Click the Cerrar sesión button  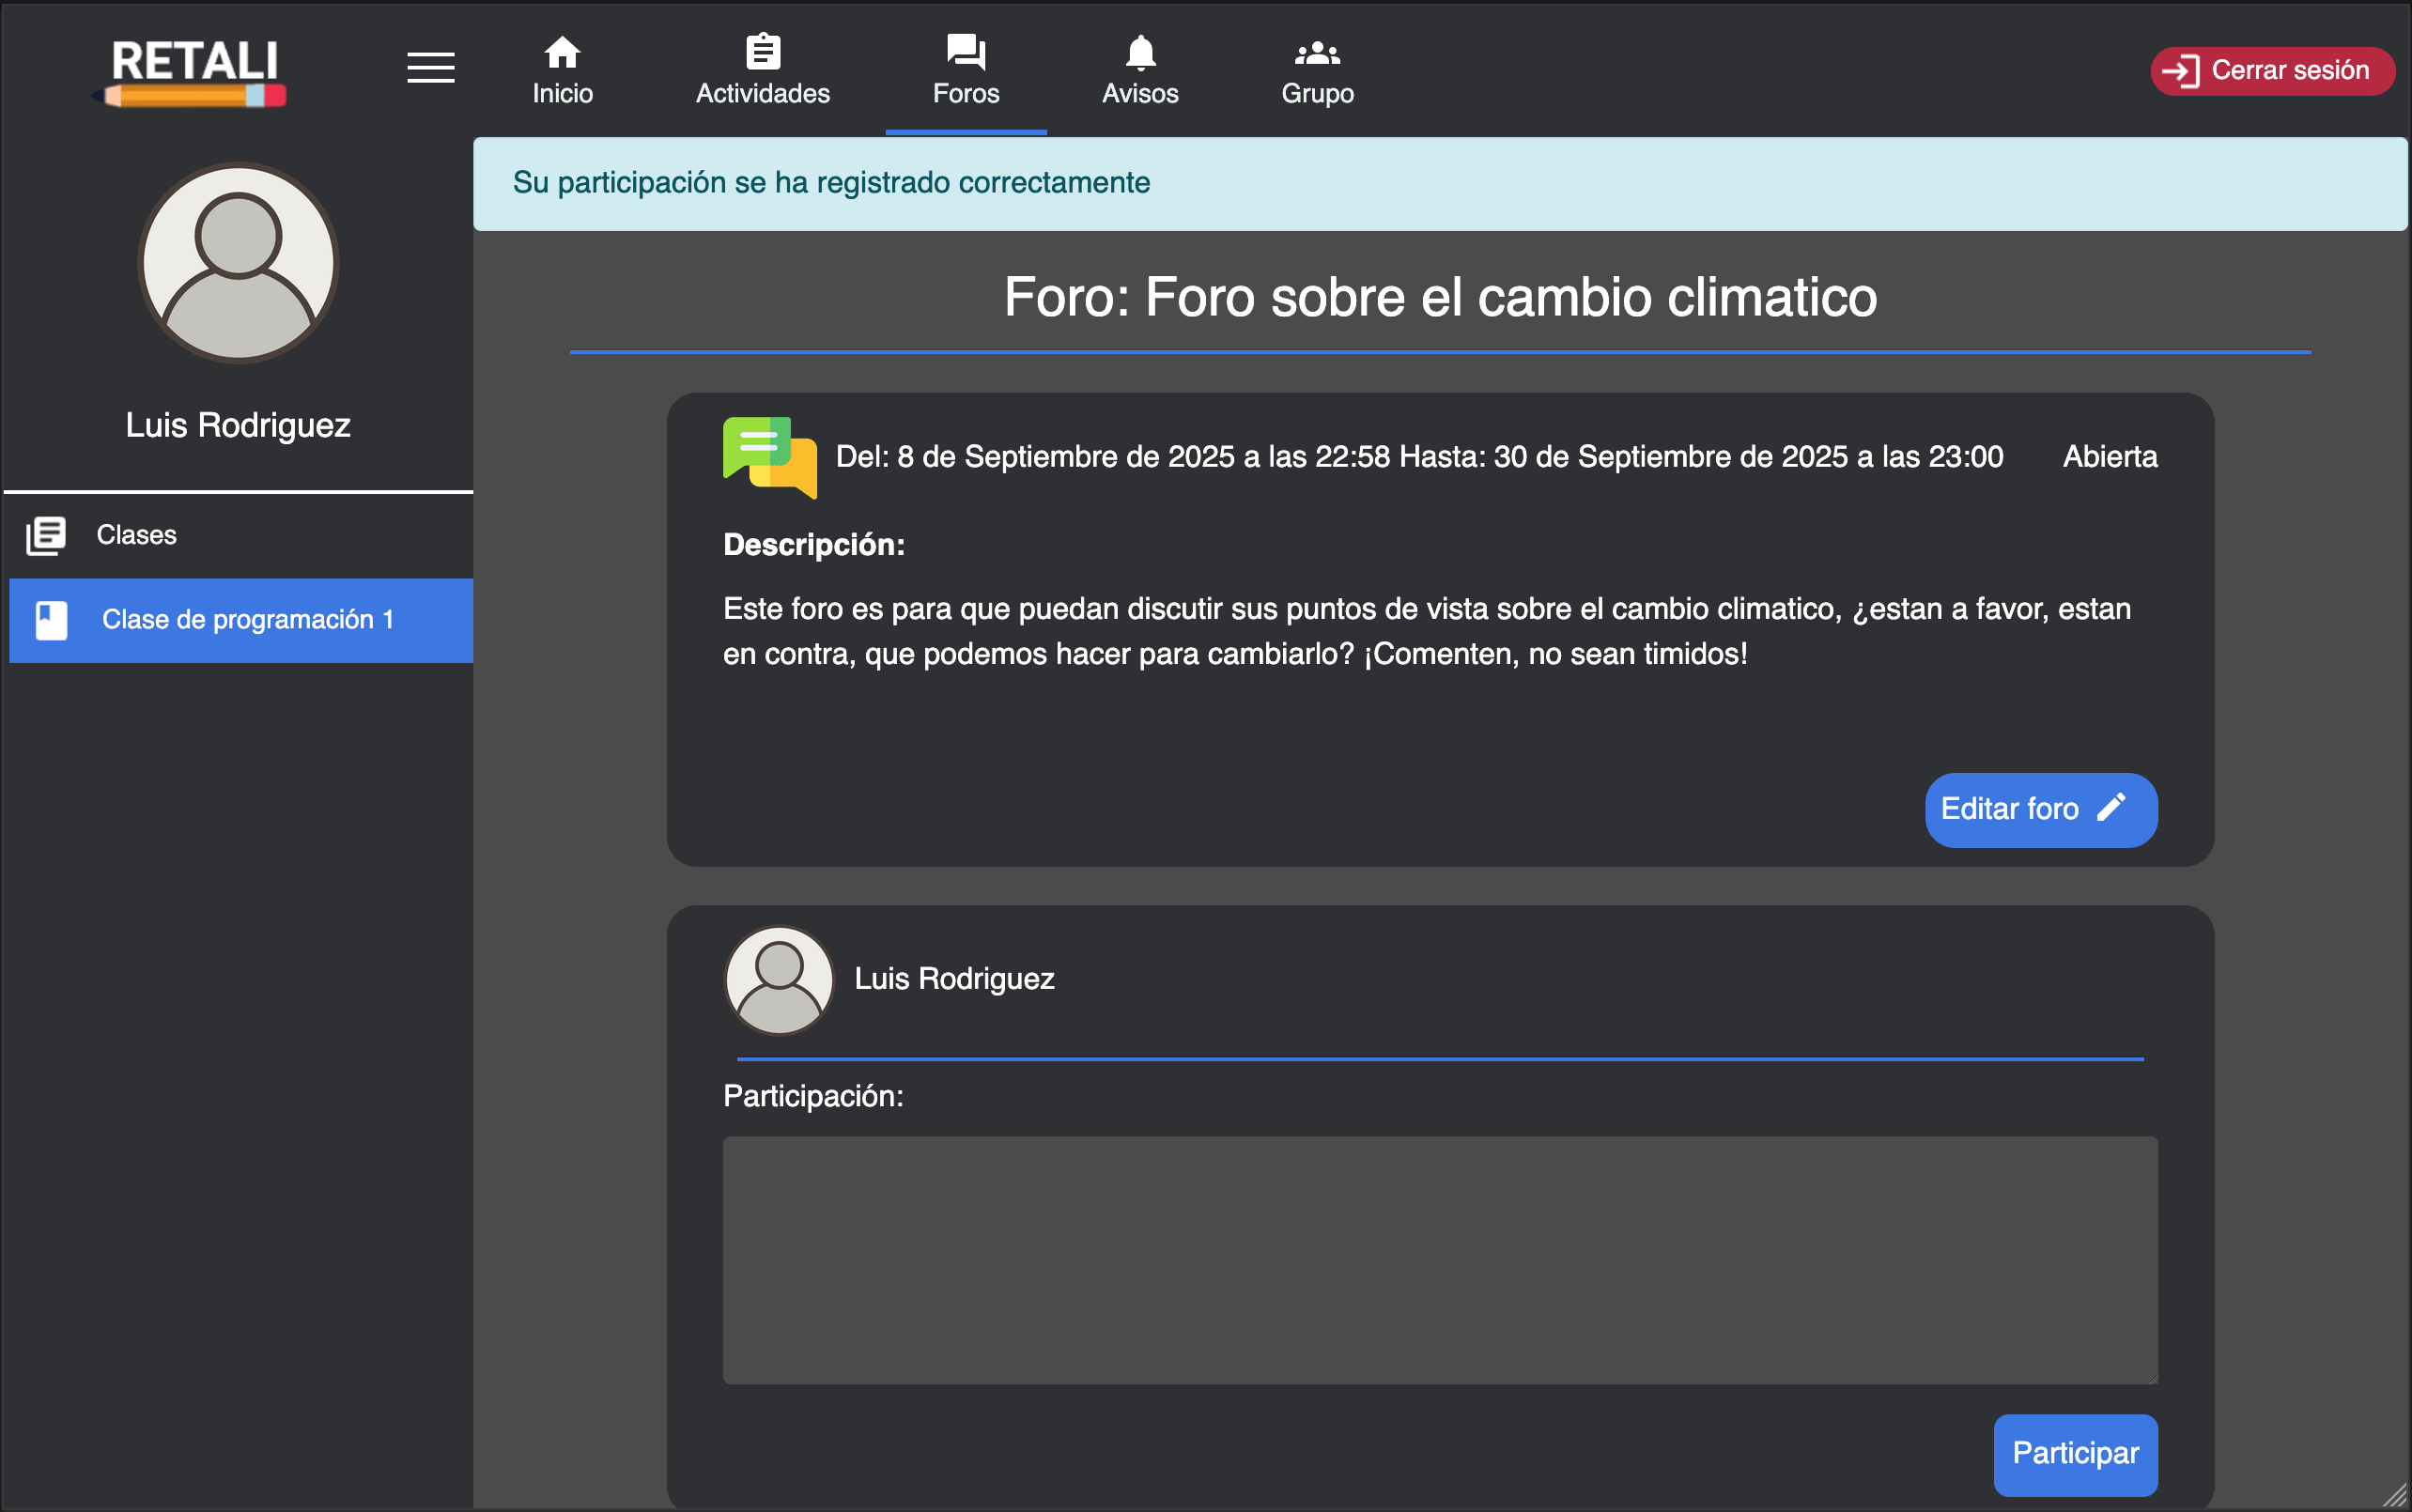coord(2271,70)
